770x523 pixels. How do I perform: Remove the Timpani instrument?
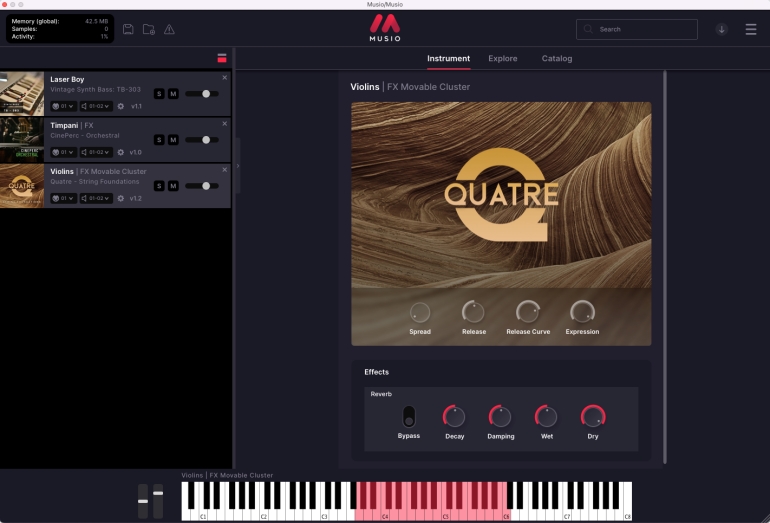[224, 124]
